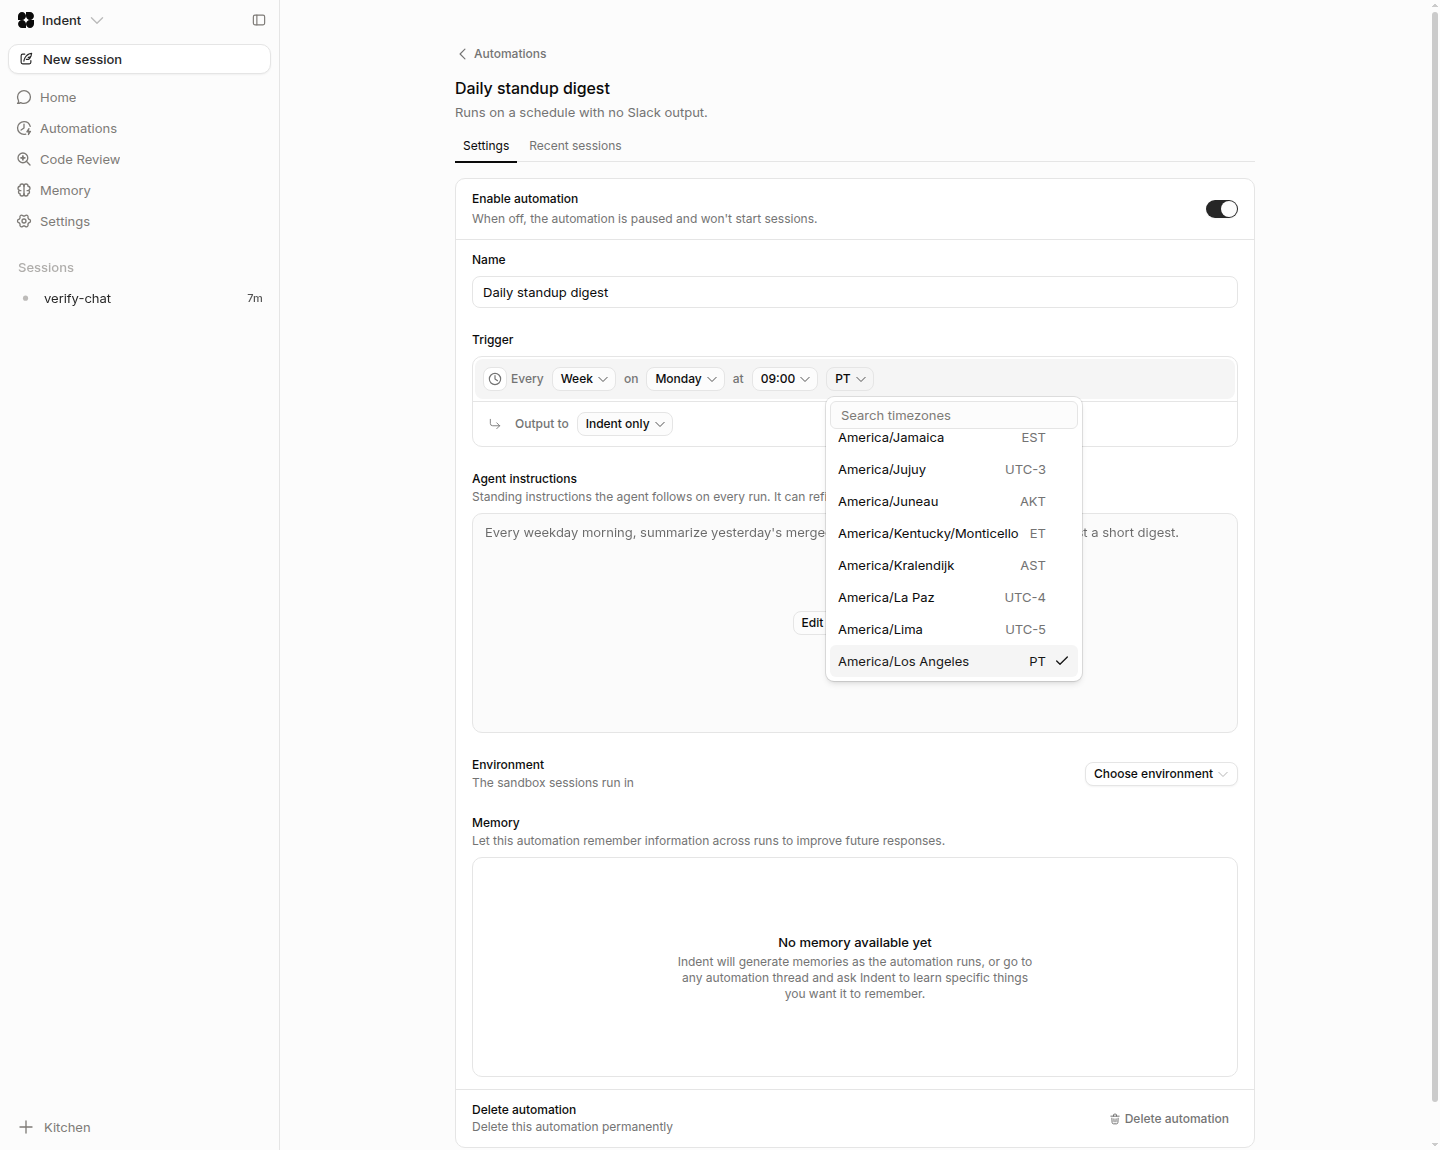The height and width of the screenshot is (1150, 1440).
Task: Open the 09:00 time dropdown
Action: tap(785, 379)
